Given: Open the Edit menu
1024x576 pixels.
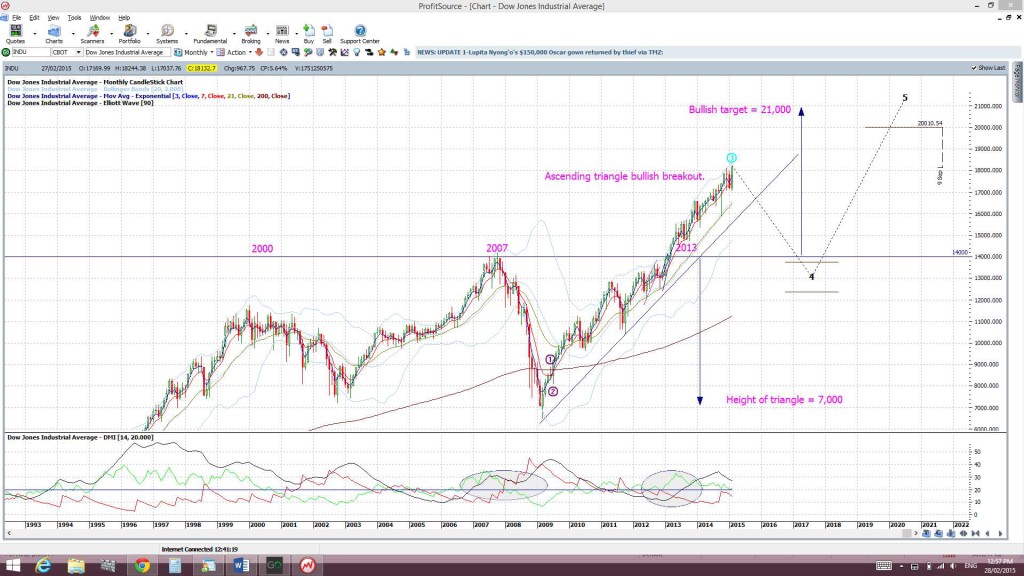Looking at the screenshot, I should pos(34,18).
